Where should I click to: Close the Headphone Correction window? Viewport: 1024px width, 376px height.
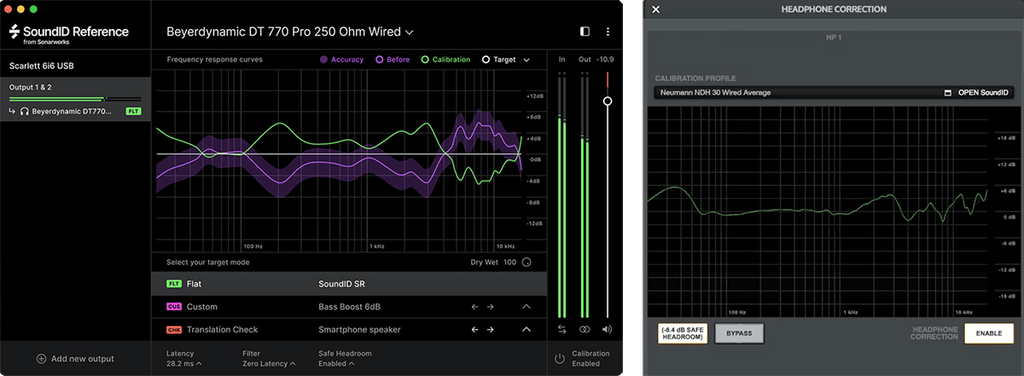coord(656,9)
